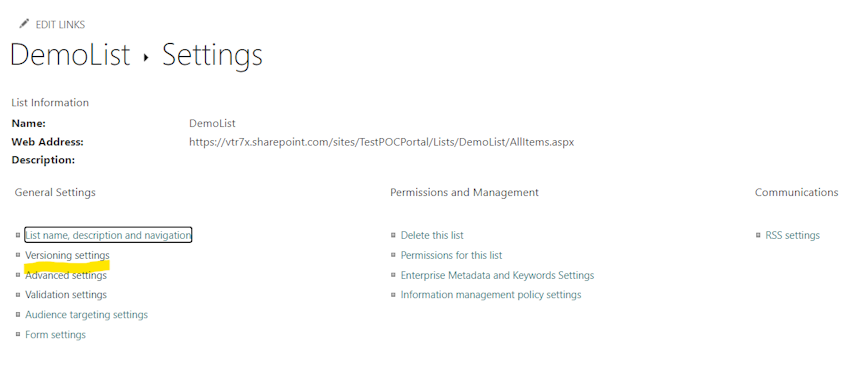Screen dimensions: 850x370
Task: Click the pencil icon beside EDIT LINKS
Action: (24, 24)
